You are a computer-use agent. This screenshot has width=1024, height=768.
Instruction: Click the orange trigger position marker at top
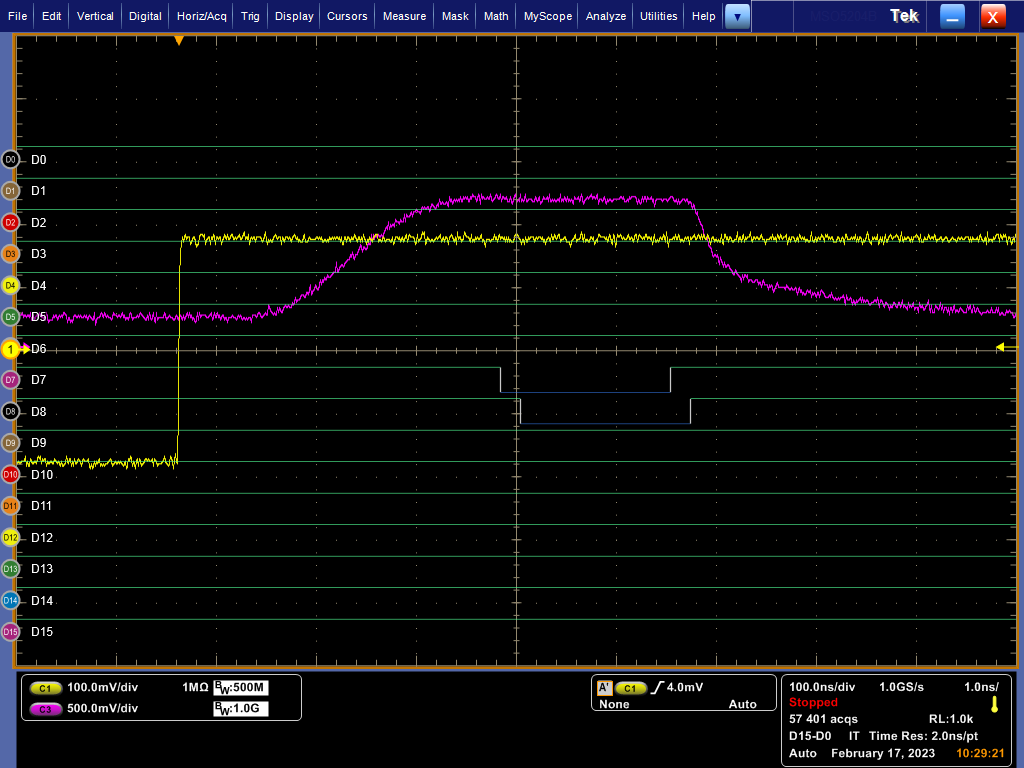pyautogui.click(x=179, y=40)
